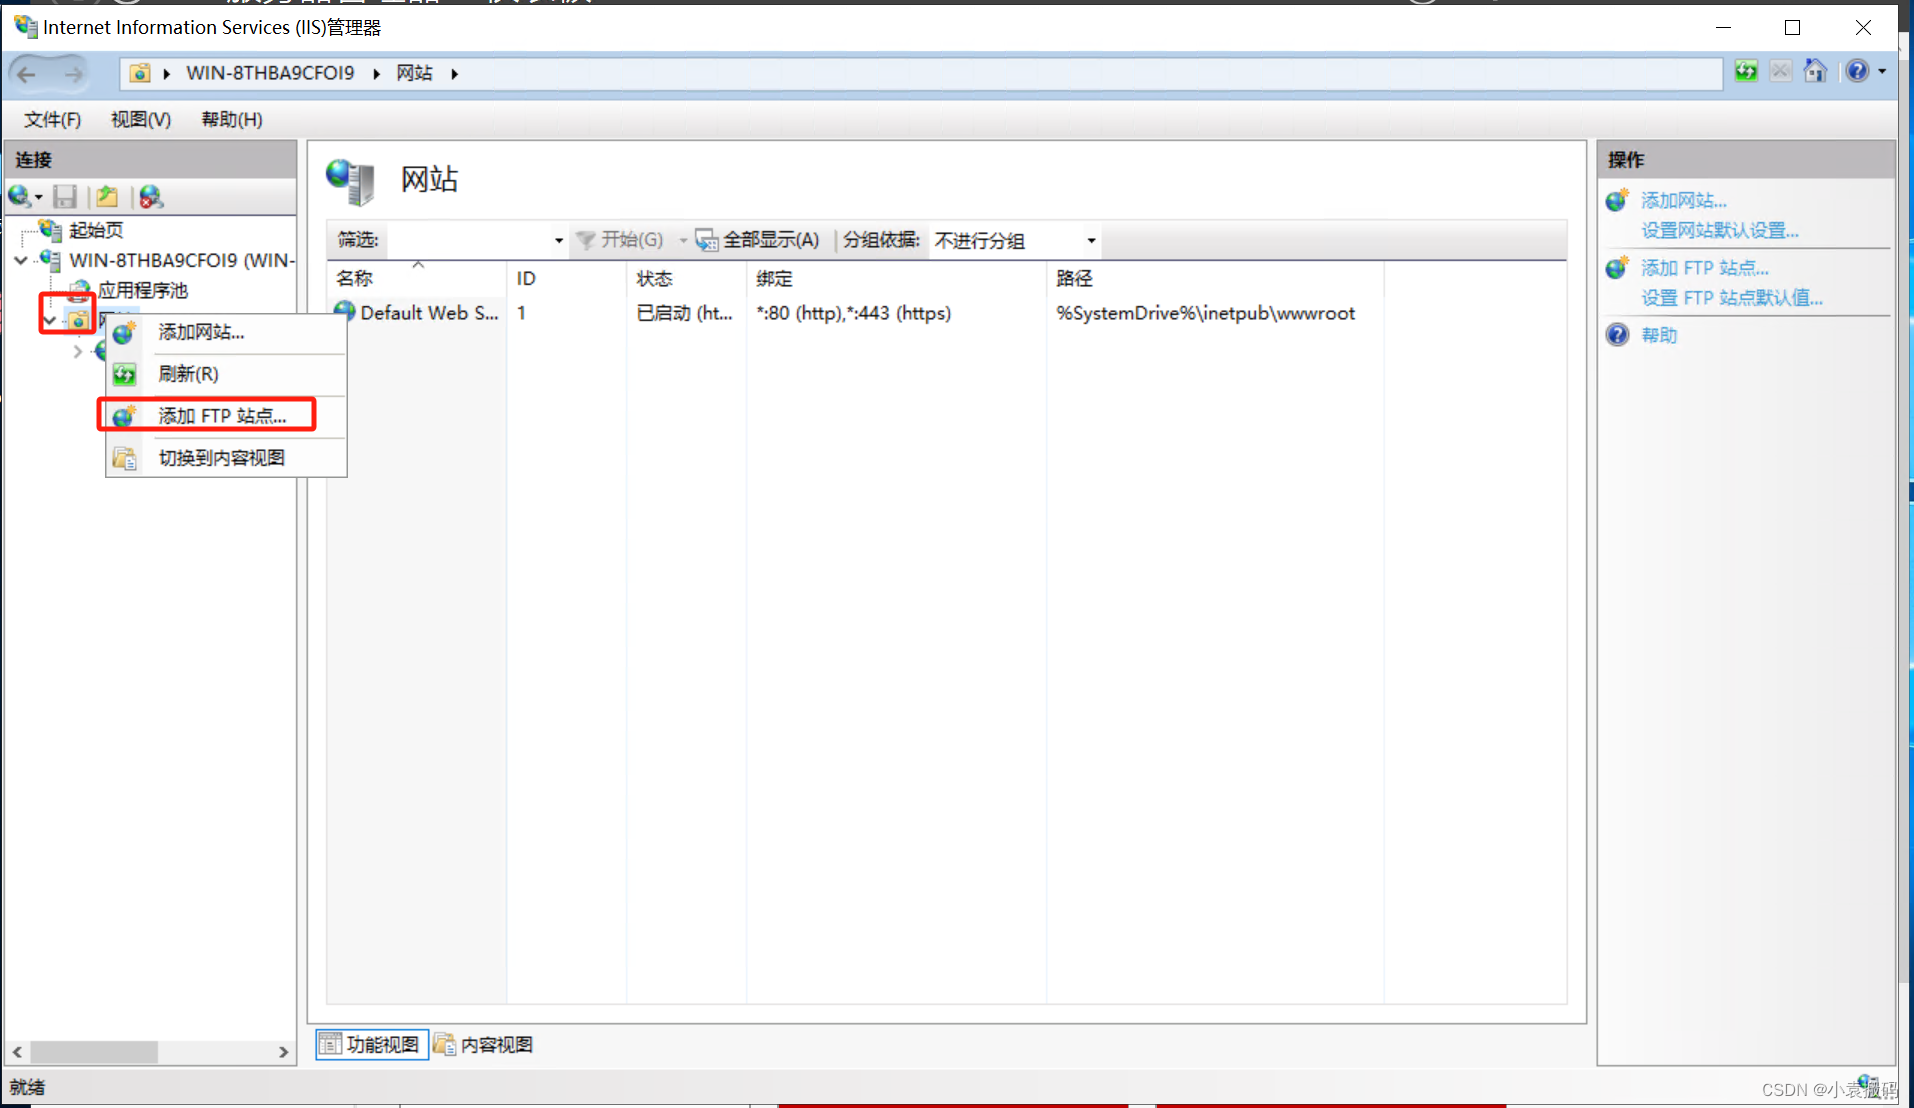Image resolution: width=1914 pixels, height=1108 pixels.
Task: Click the right arrow of connections horizontal scrollbar
Action: coord(284,1052)
